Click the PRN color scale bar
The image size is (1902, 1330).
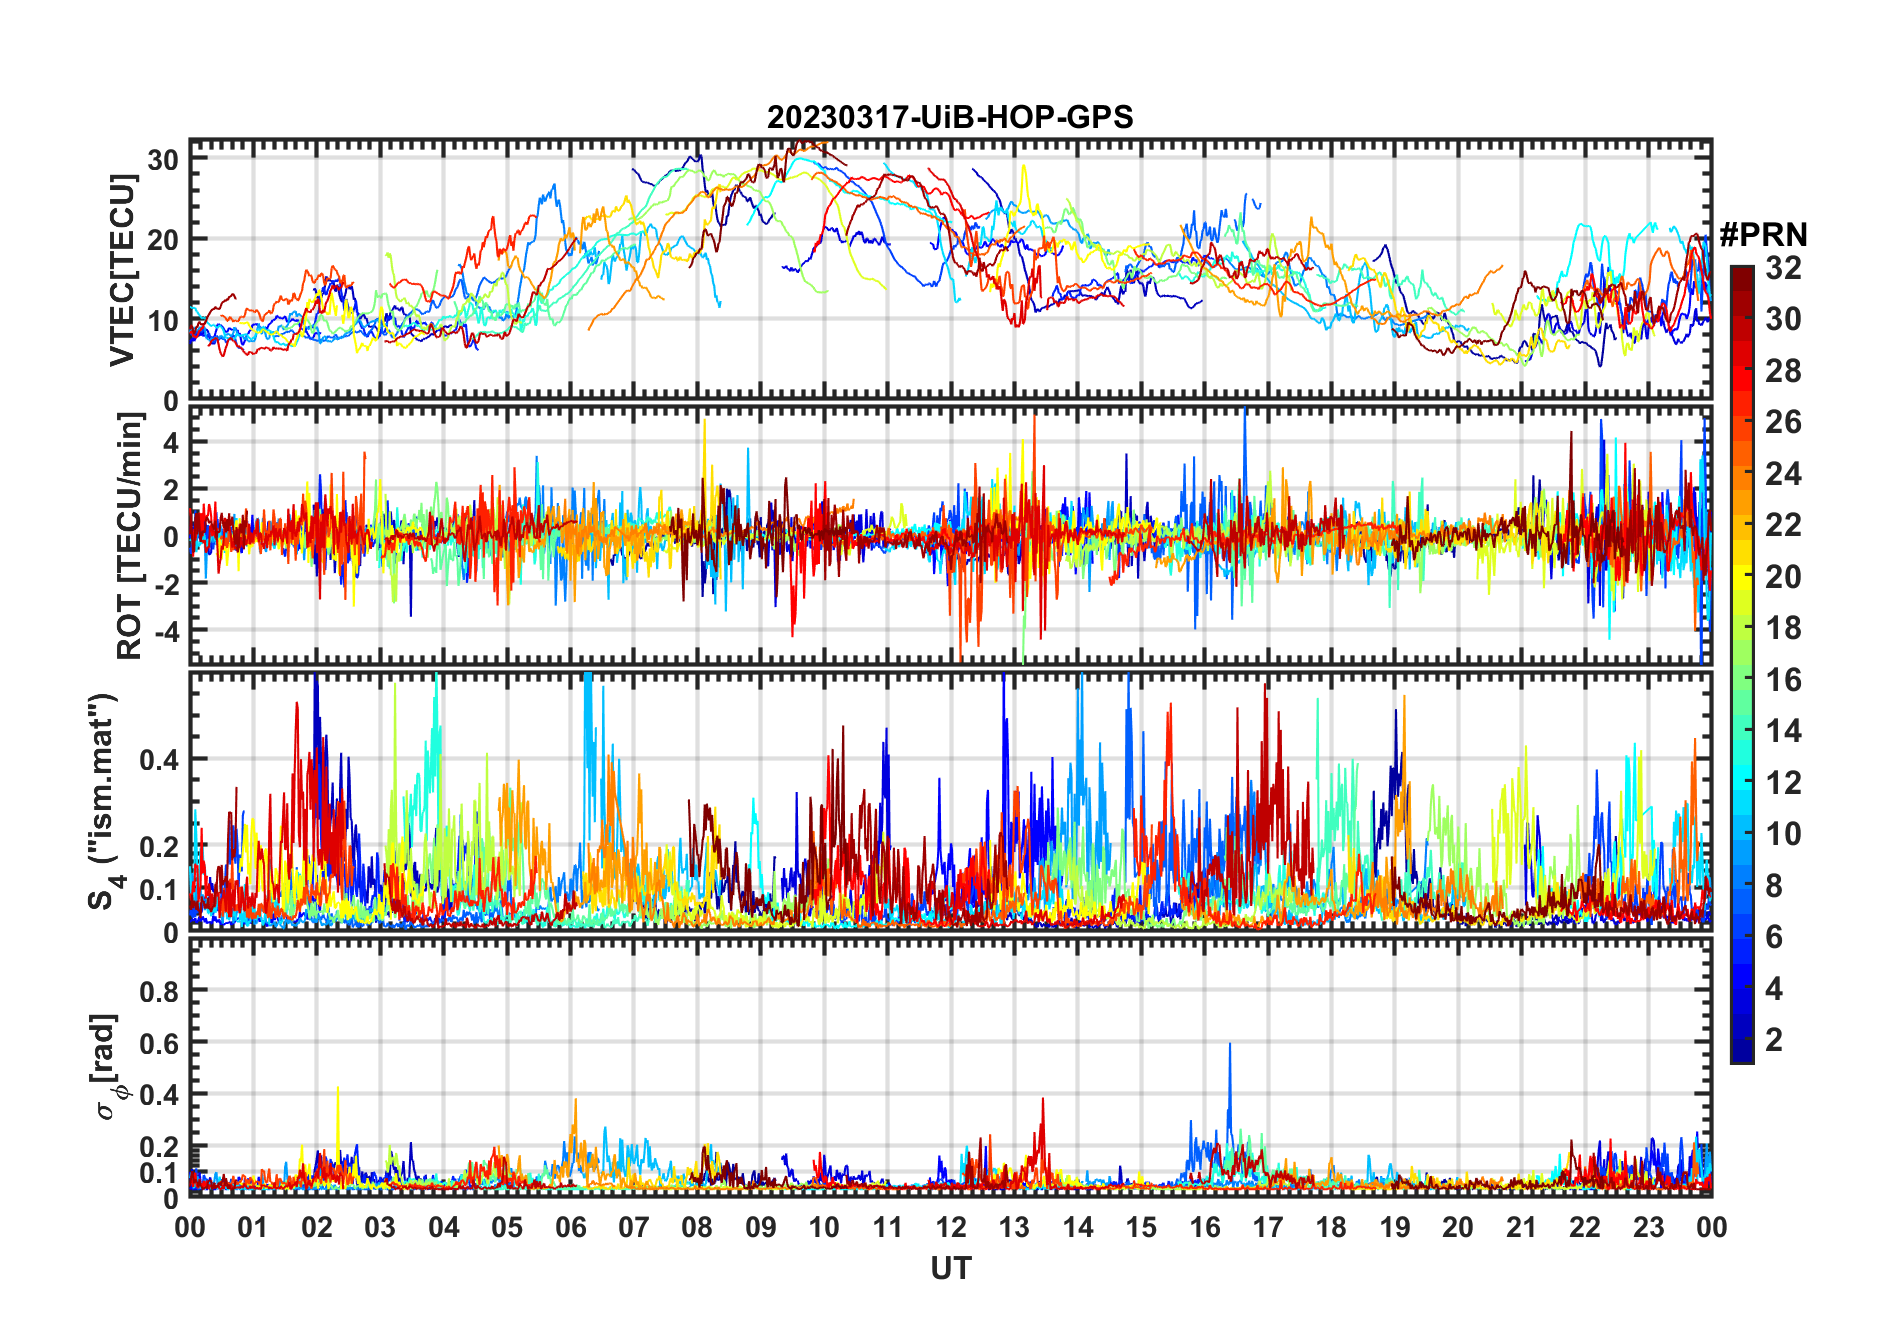(1742, 664)
